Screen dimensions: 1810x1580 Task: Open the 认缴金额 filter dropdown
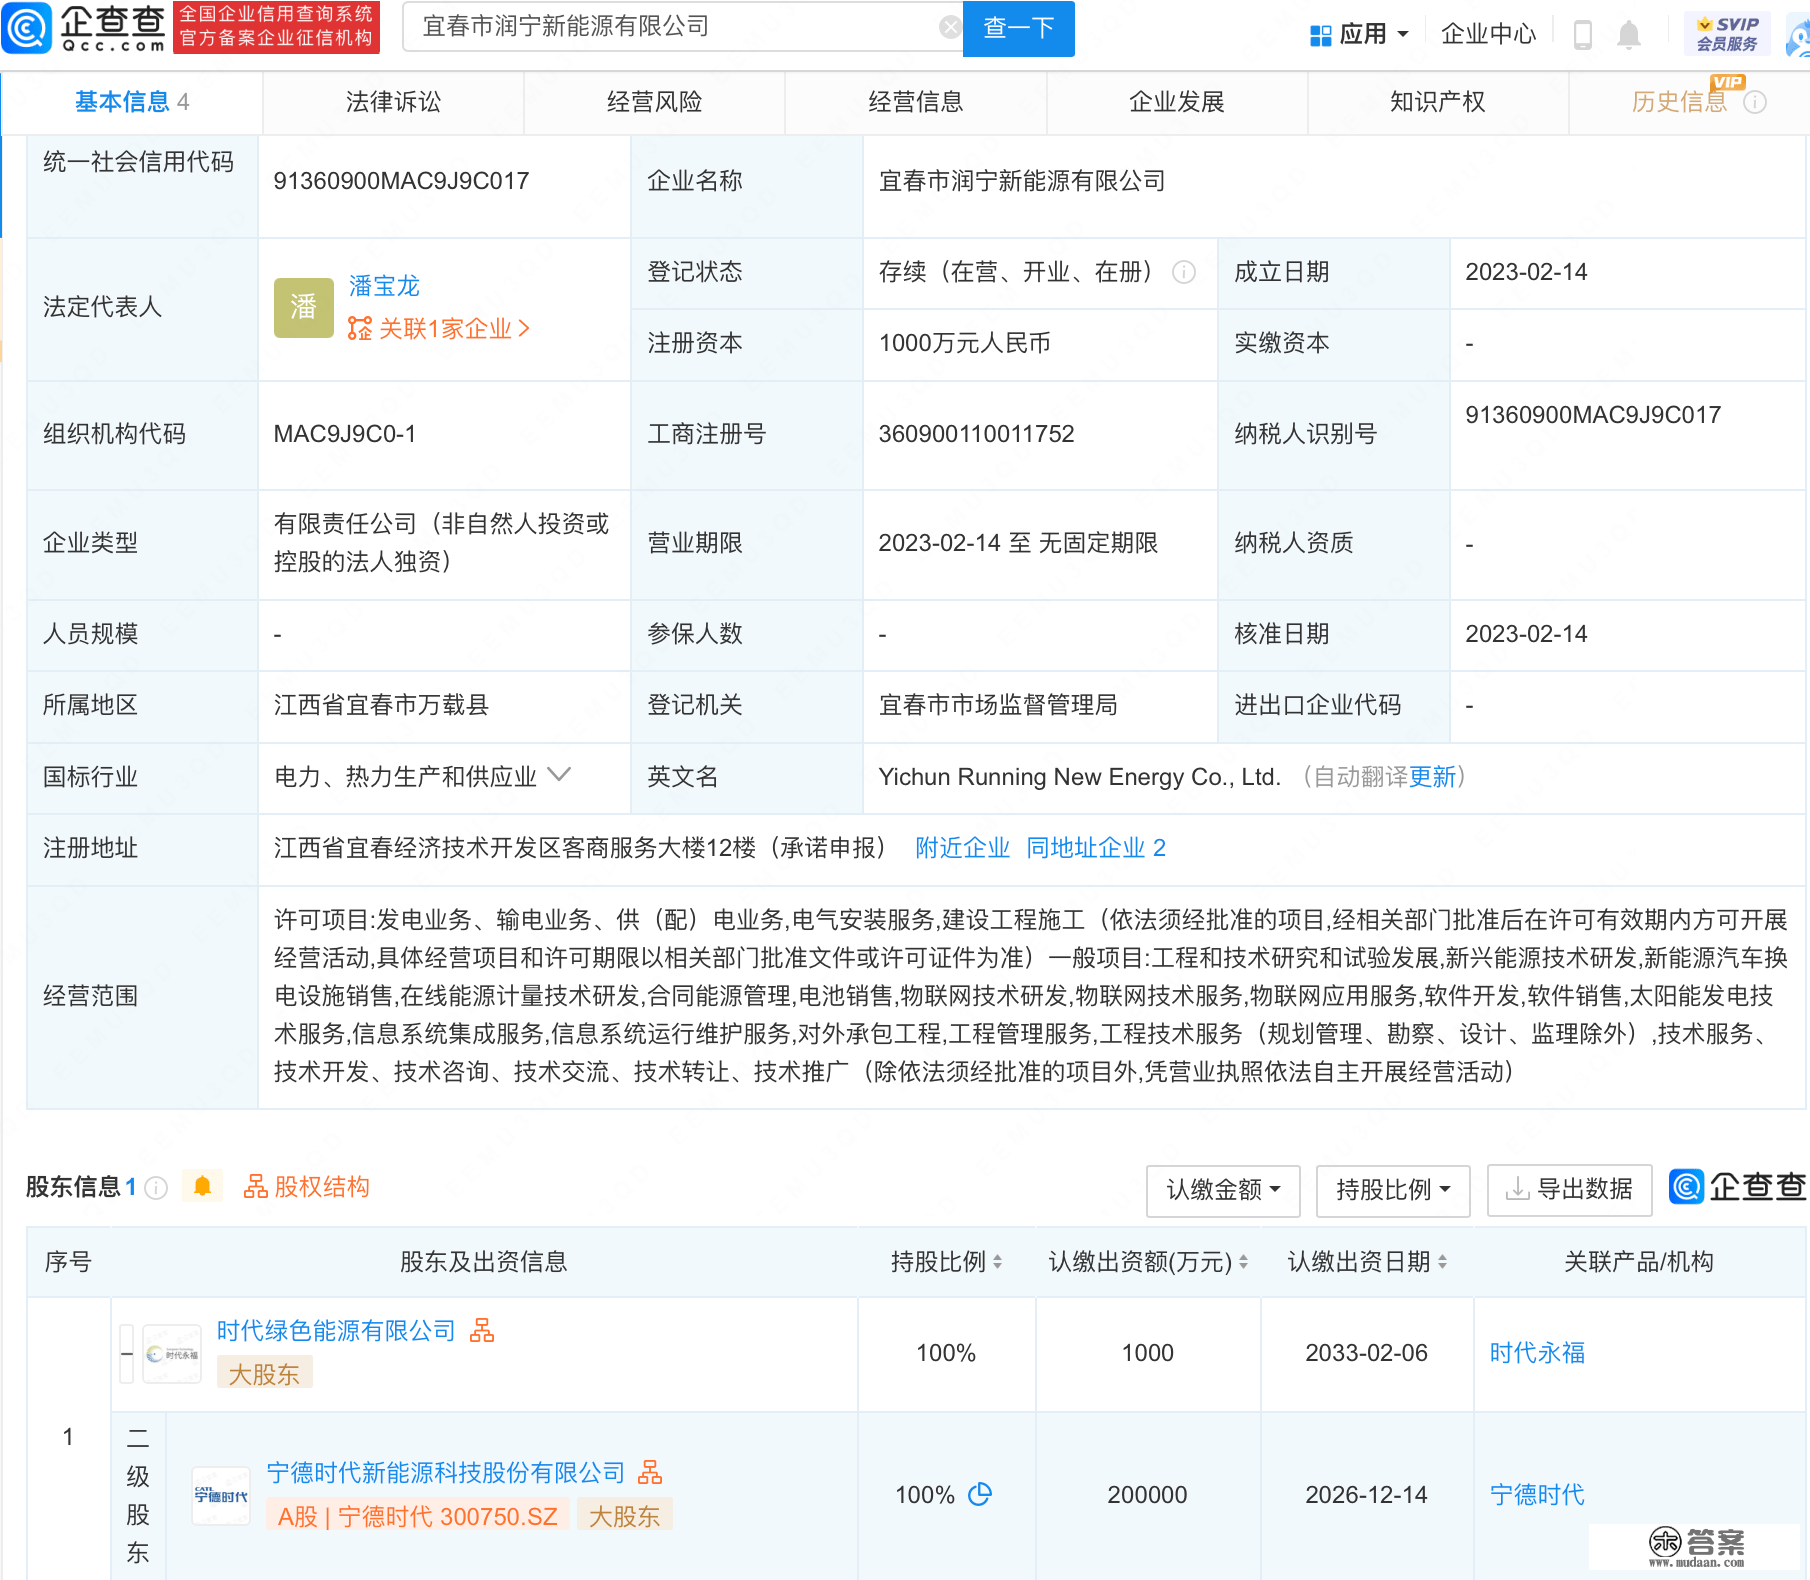pos(1223,1190)
